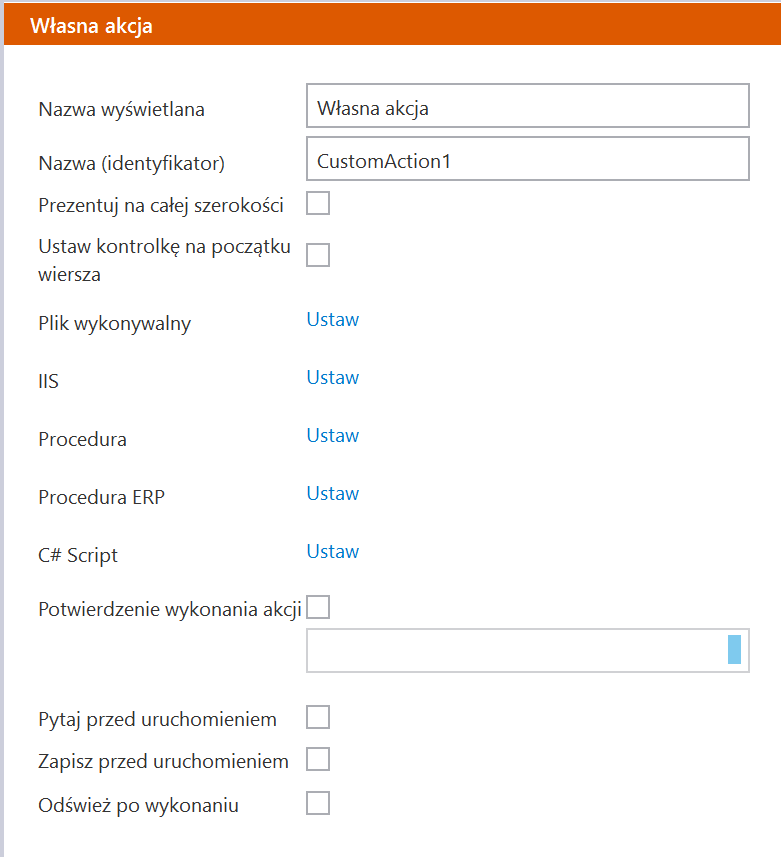Click the Procedura ERP label text
The width and height of the screenshot is (781, 857).
click(101, 497)
